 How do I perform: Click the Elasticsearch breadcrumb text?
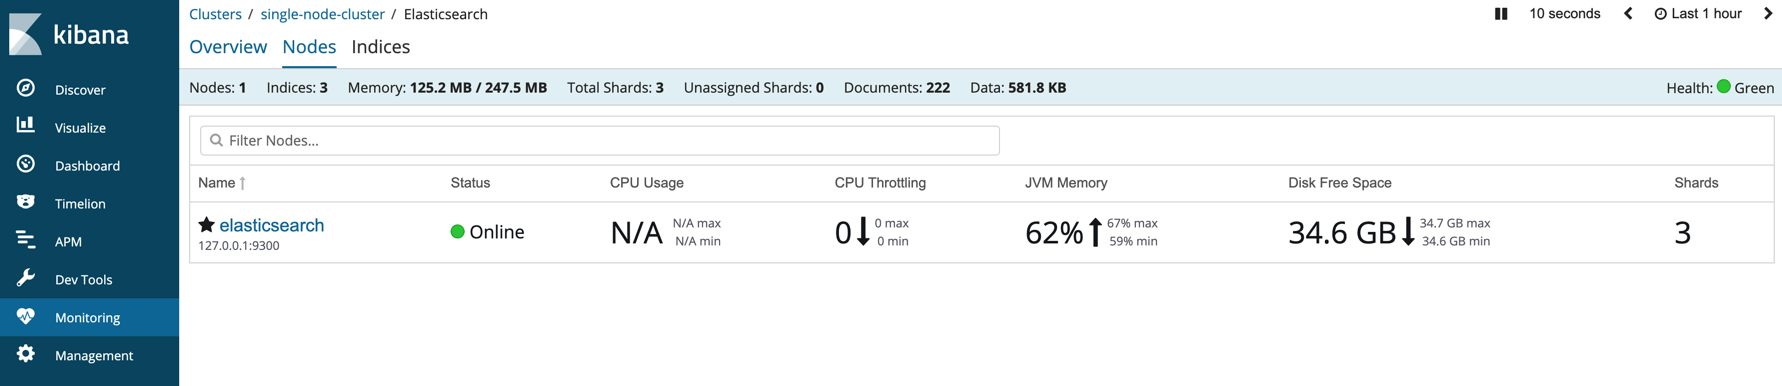(446, 14)
